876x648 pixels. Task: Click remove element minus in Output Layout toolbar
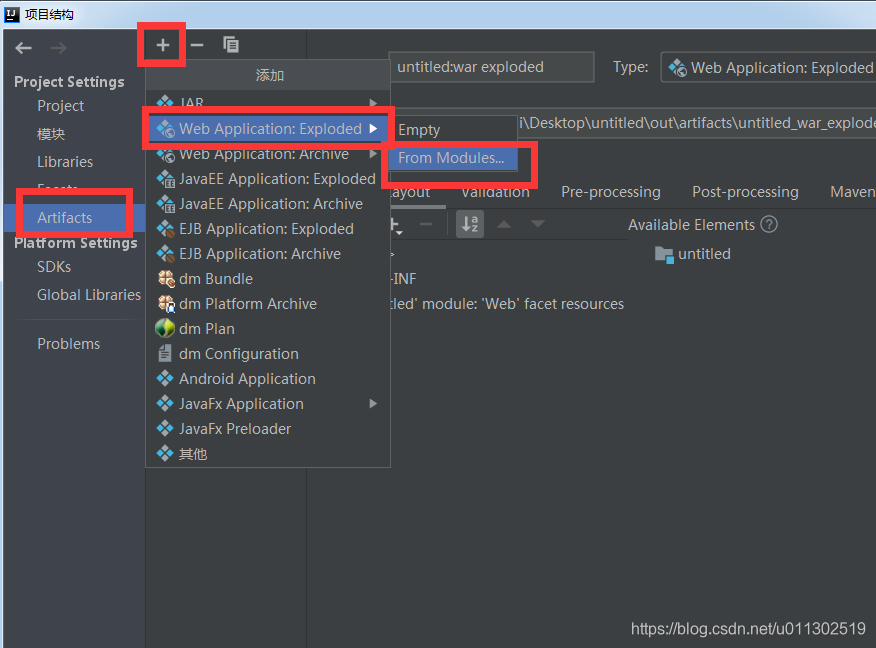pyautogui.click(x=426, y=225)
